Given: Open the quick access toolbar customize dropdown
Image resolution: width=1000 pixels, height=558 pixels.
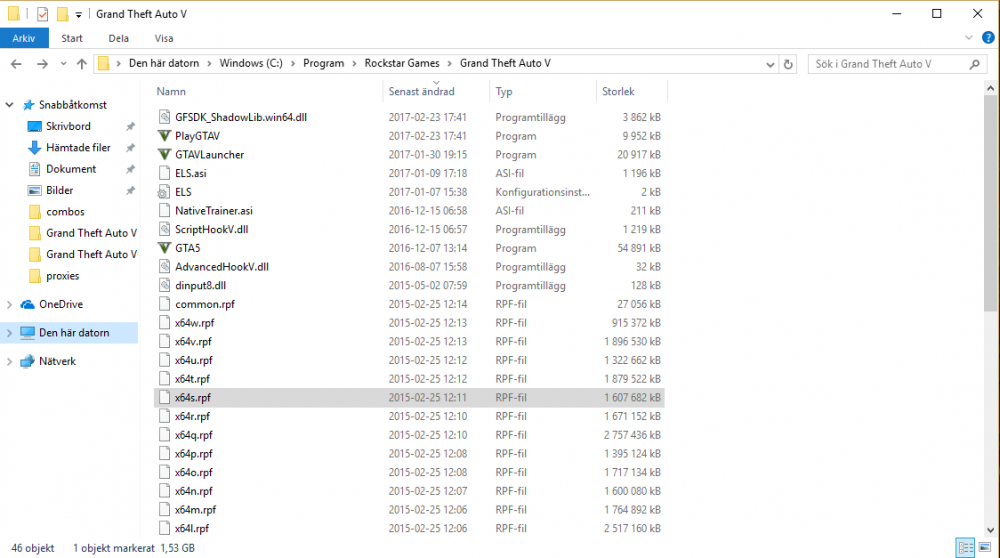Looking at the screenshot, I should click(x=78, y=14).
